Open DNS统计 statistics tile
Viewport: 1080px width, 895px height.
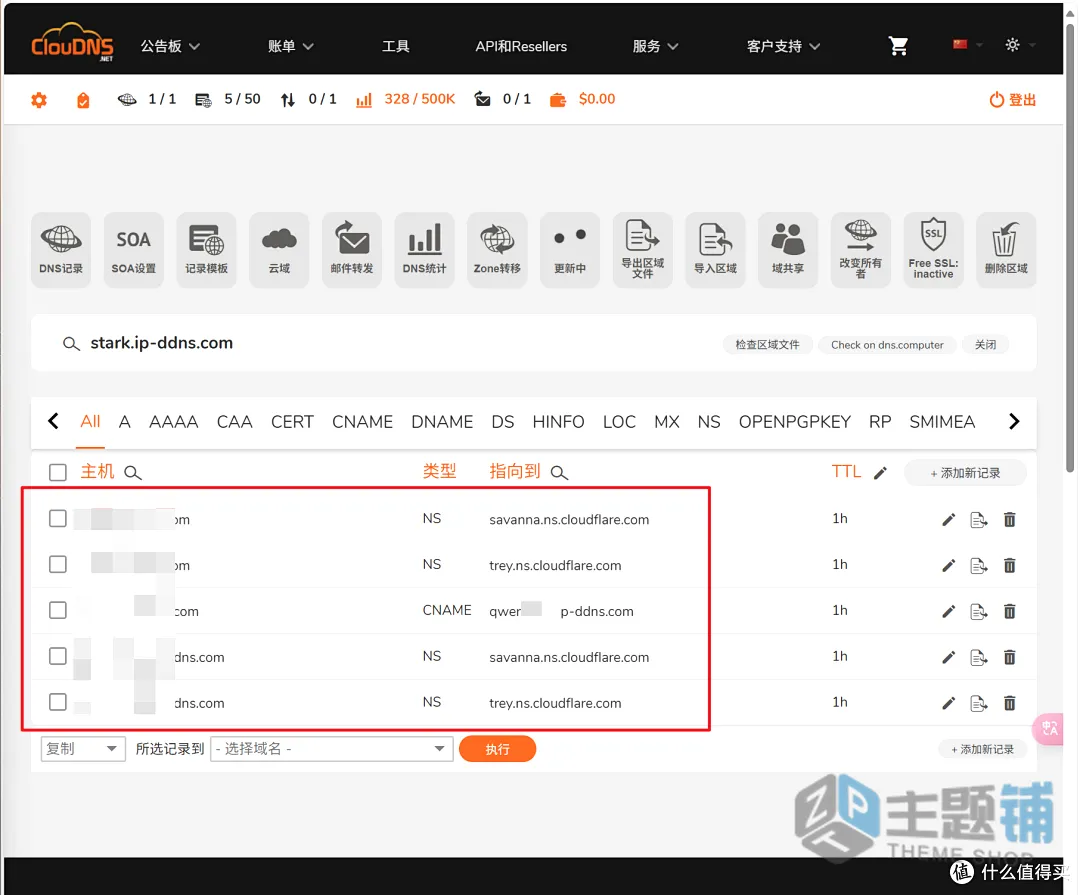click(424, 249)
